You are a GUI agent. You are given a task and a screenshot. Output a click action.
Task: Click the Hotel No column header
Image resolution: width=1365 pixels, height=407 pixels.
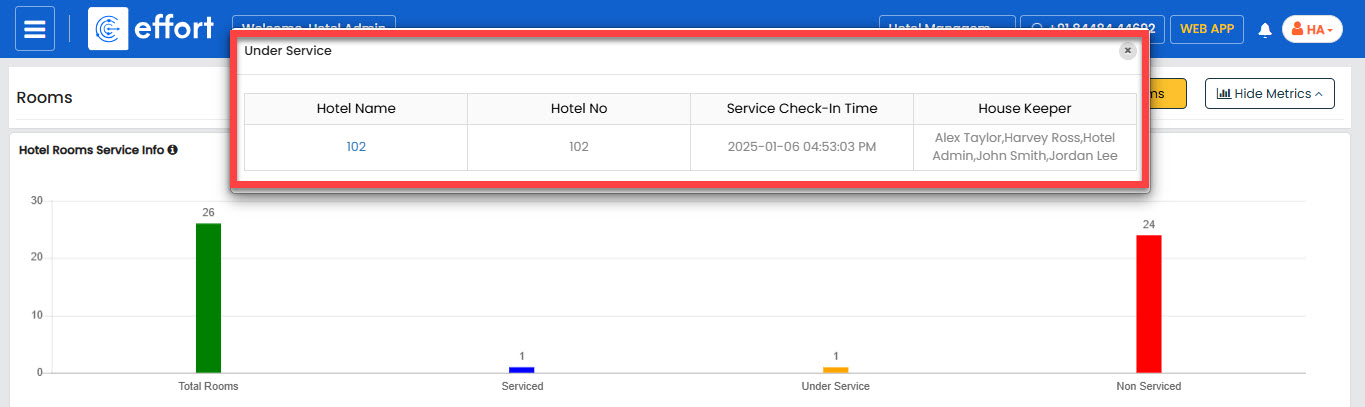pyautogui.click(x=578, y=109)
